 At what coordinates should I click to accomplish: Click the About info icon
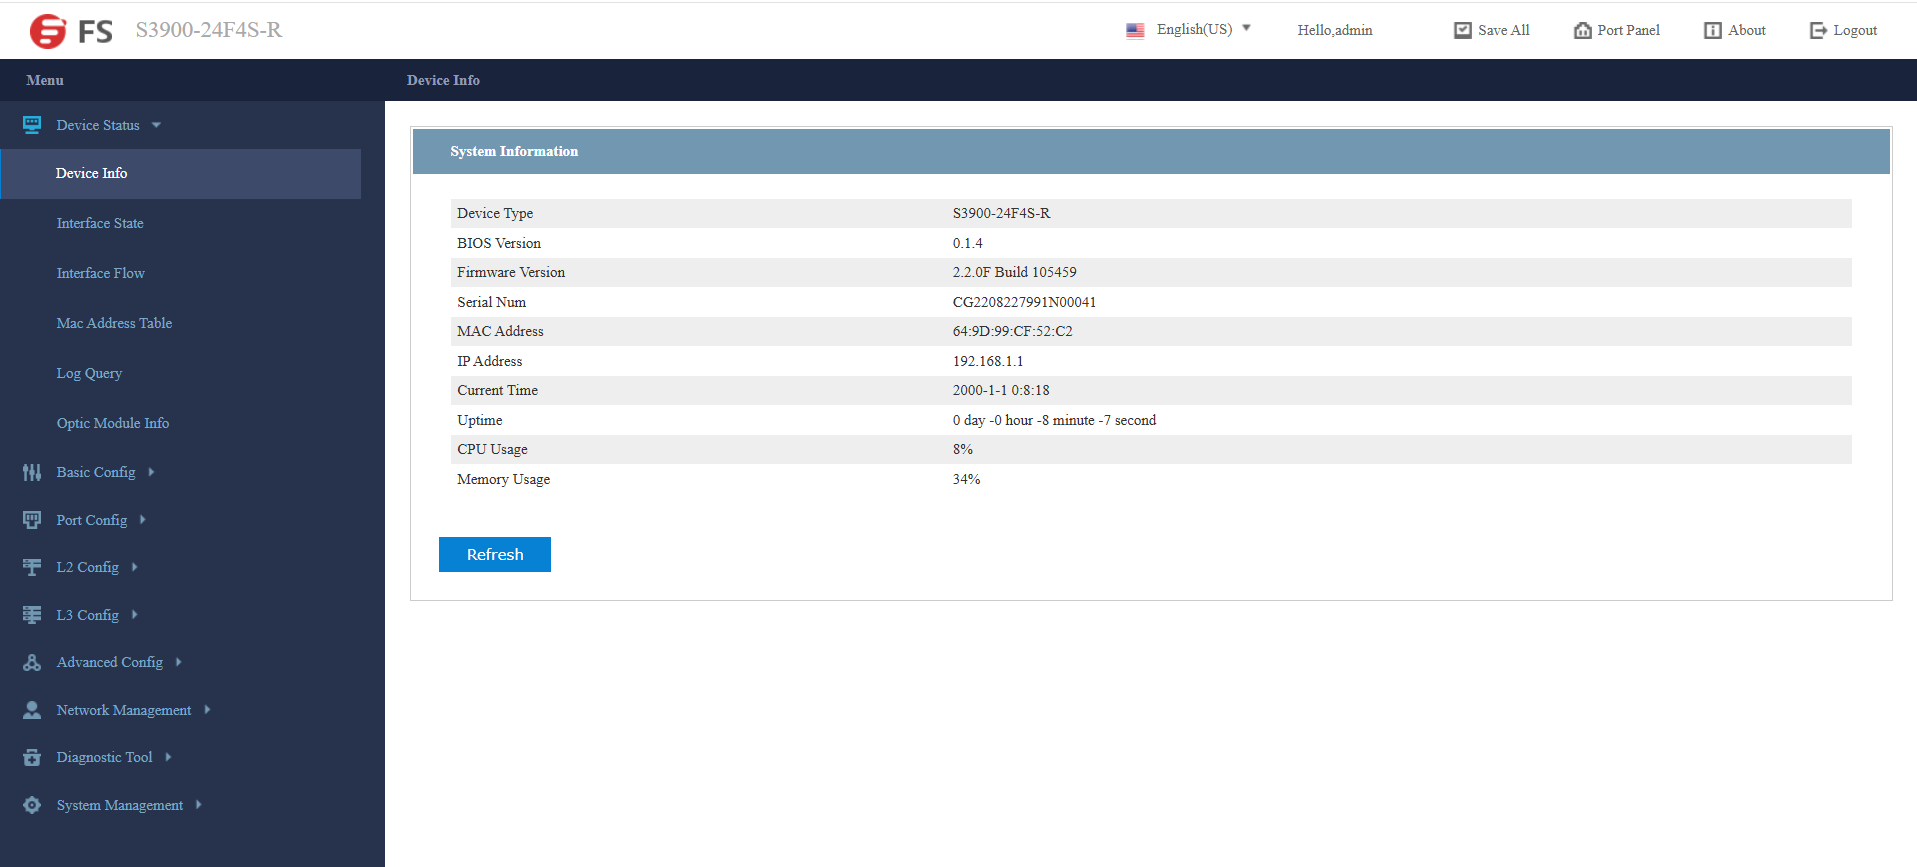point(1712,30)
